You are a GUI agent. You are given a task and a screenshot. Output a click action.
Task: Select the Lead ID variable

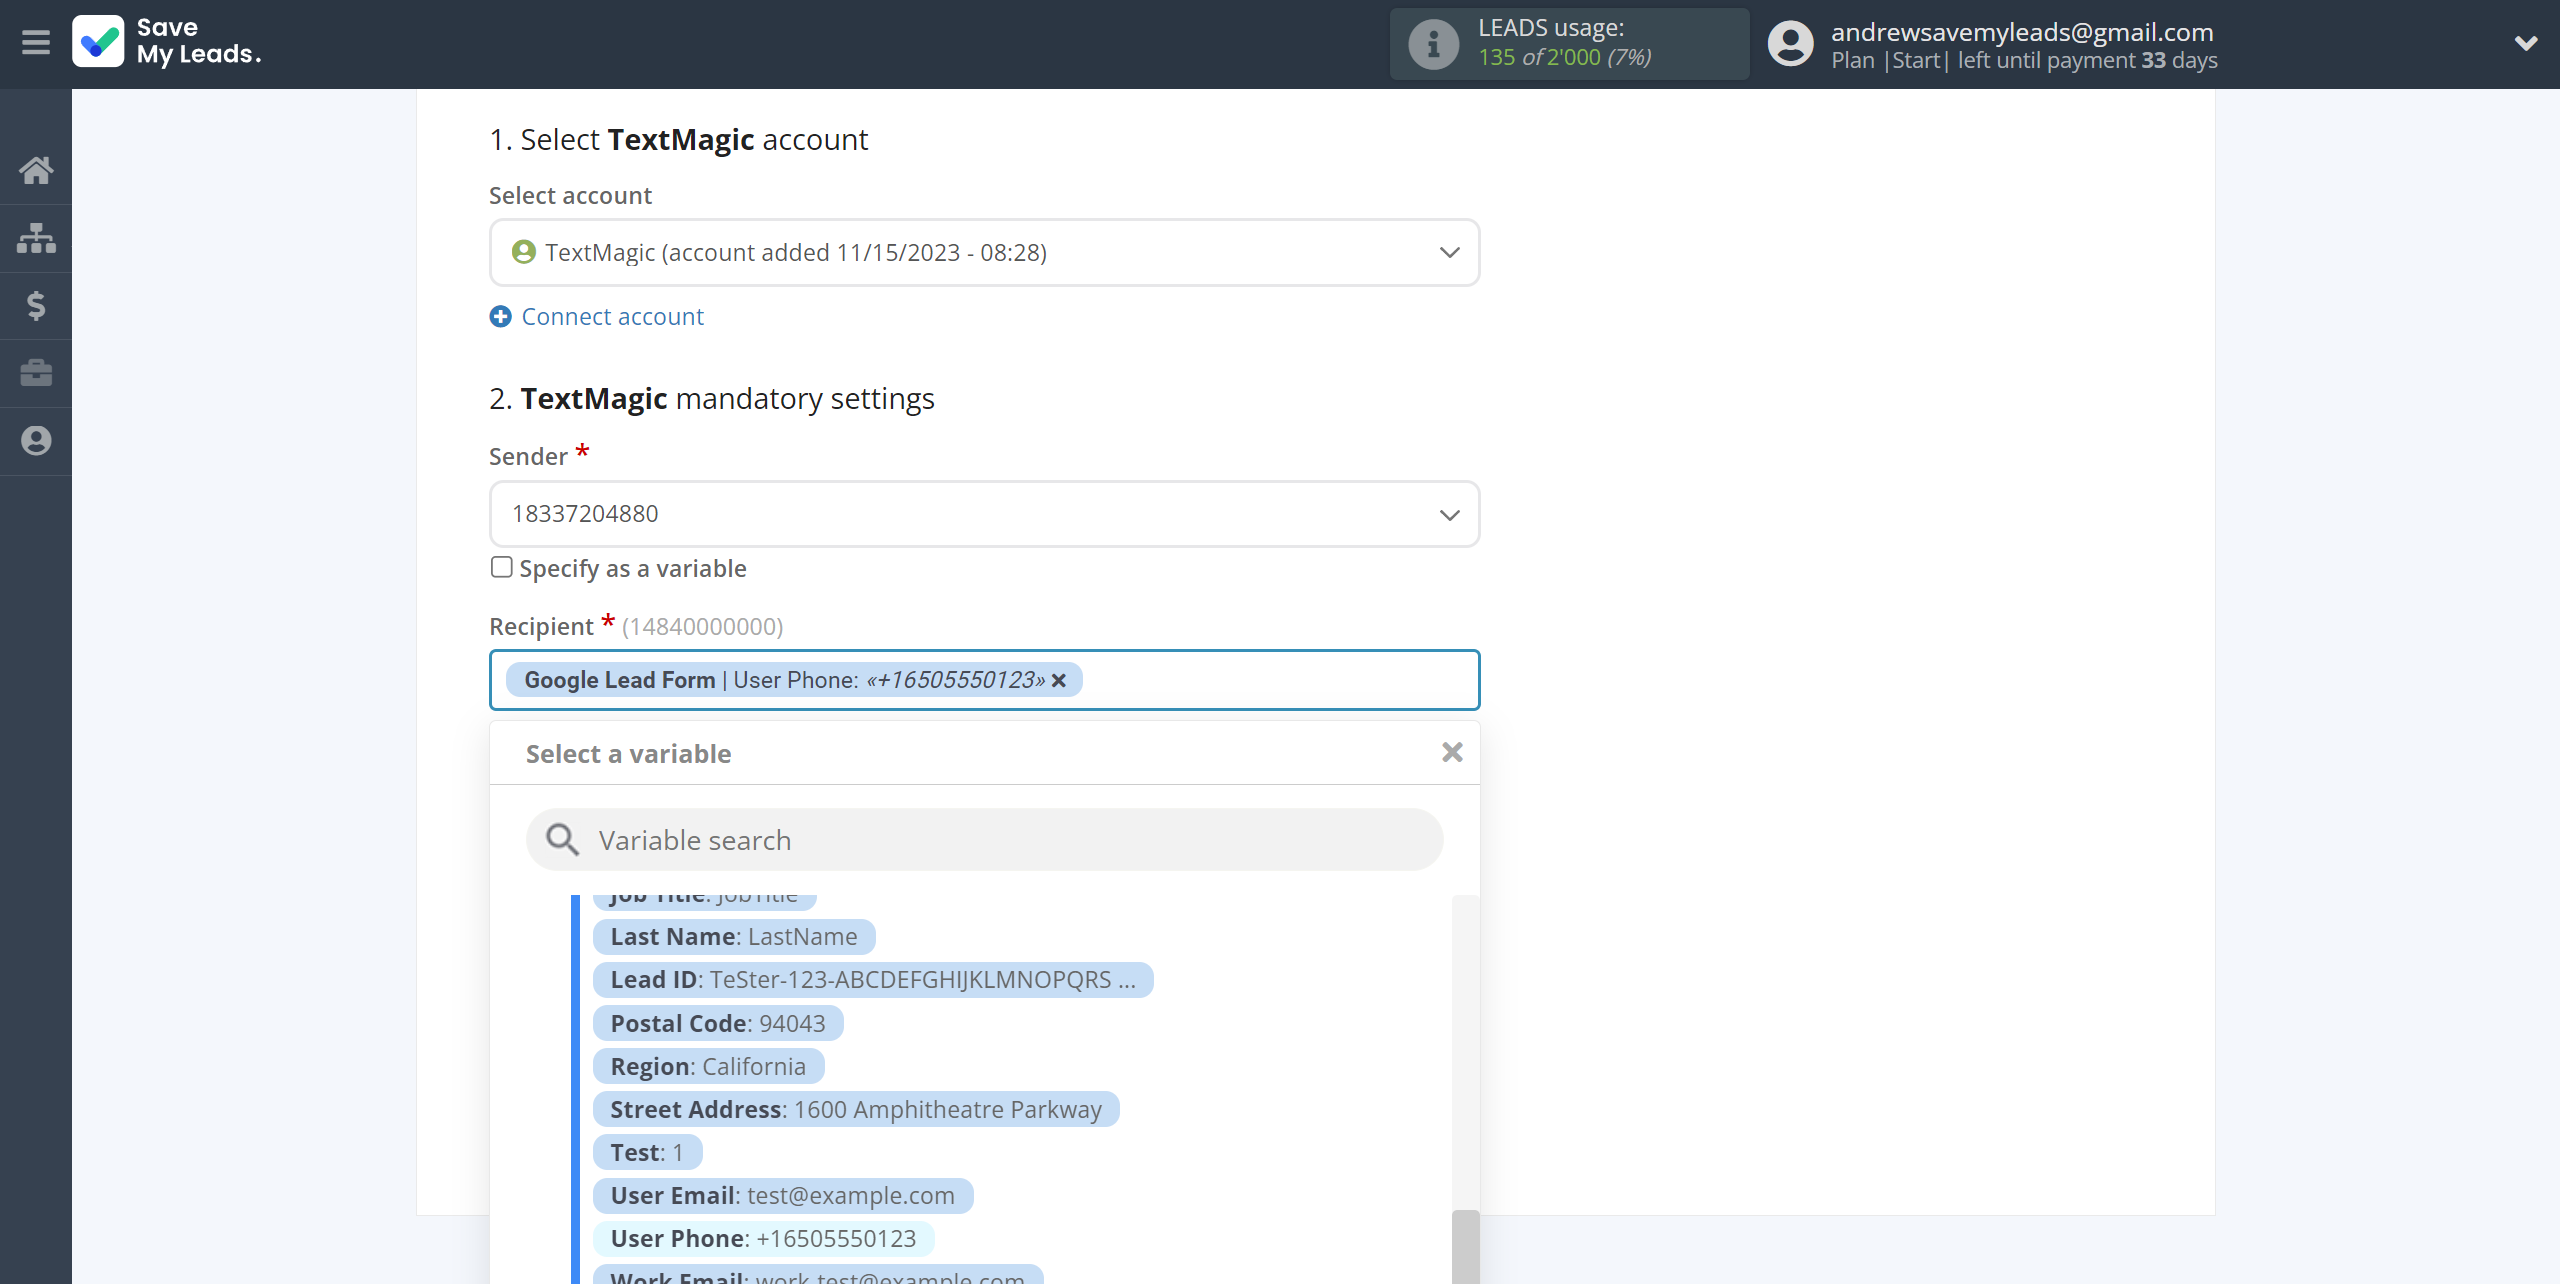click(x=873, y=980)
